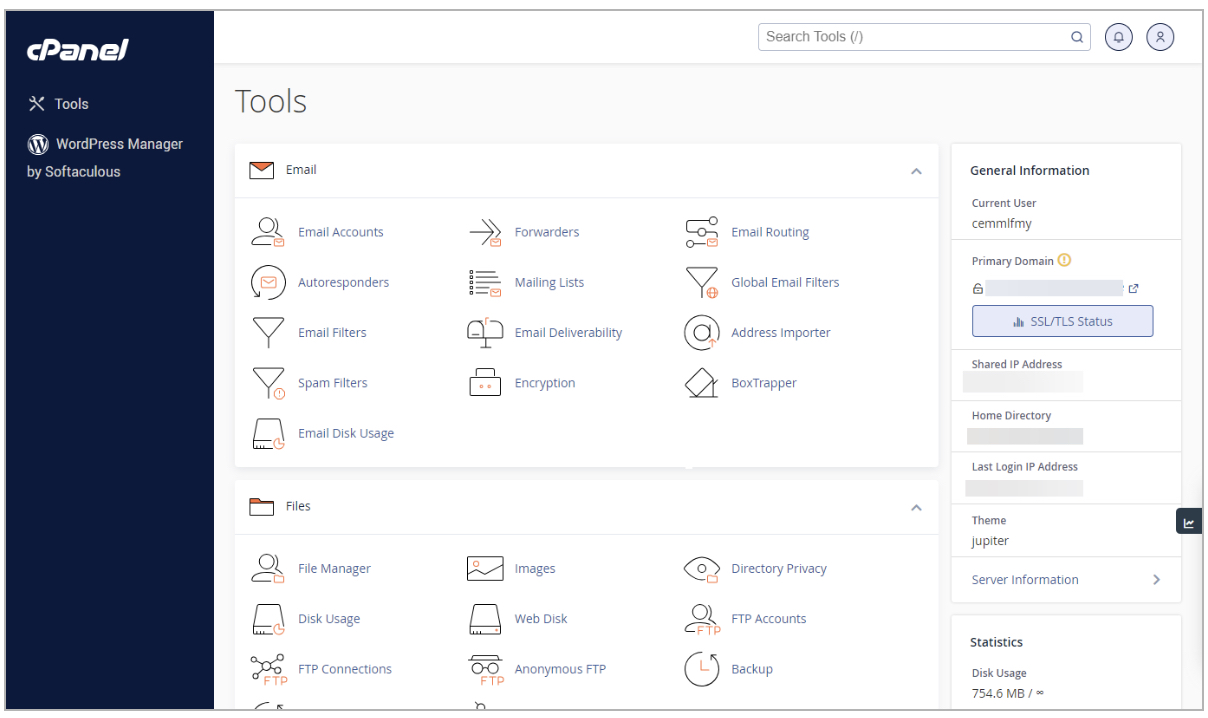Open the user account menu
Image resolution: width=1208 pixels, height=718 pixels.
(x=1160, y=36)
